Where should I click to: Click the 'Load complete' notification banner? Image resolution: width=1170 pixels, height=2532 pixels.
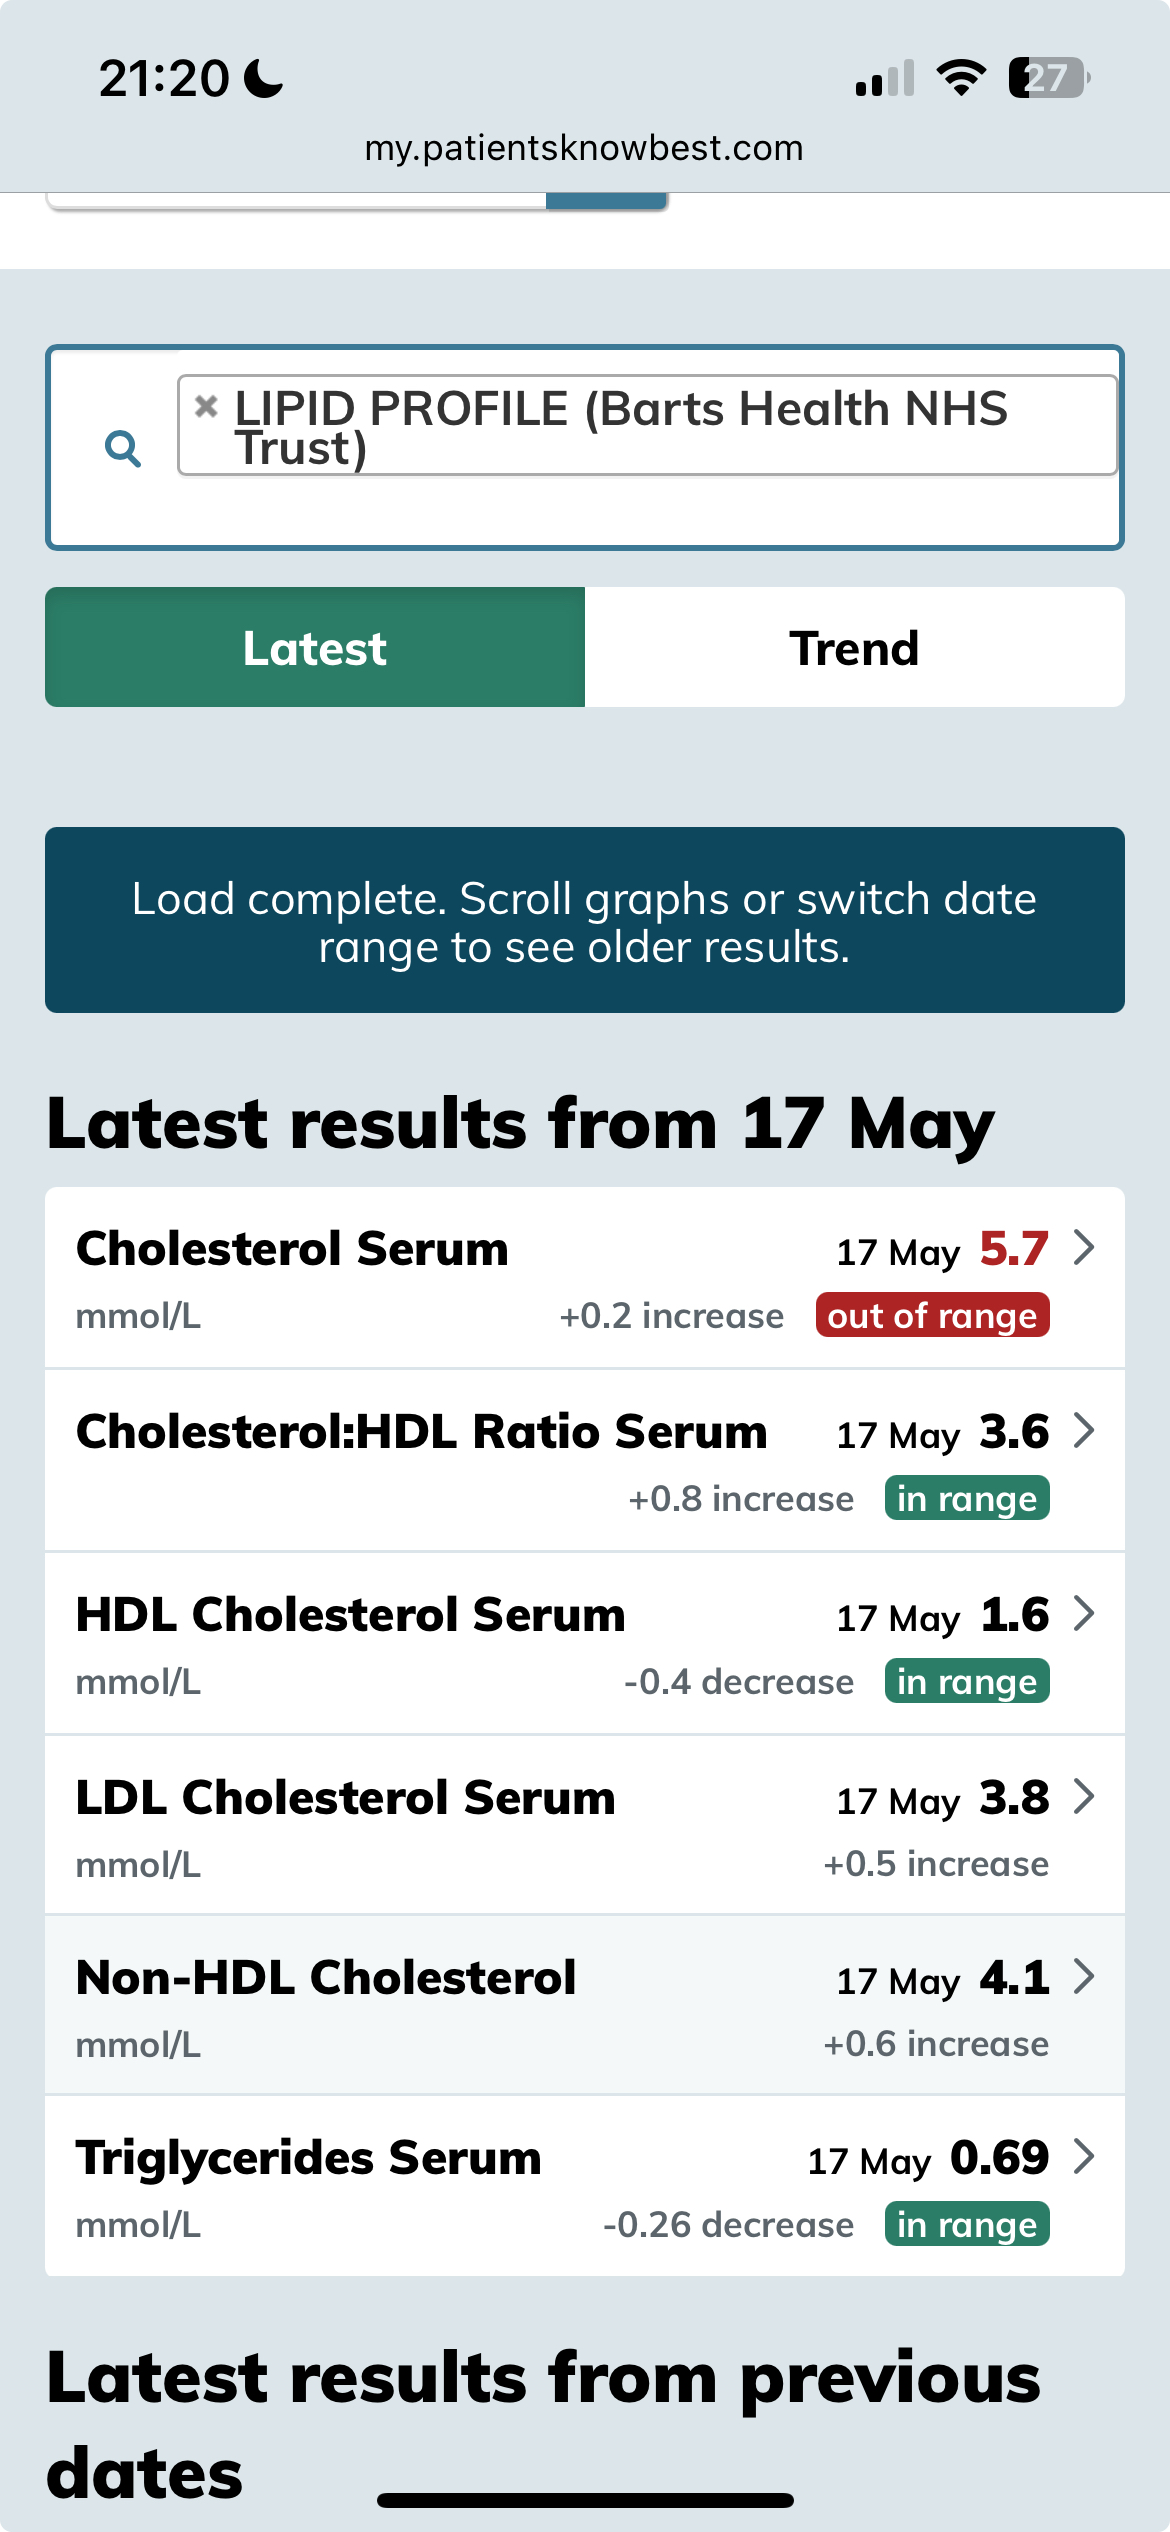[x=585, y=920]
